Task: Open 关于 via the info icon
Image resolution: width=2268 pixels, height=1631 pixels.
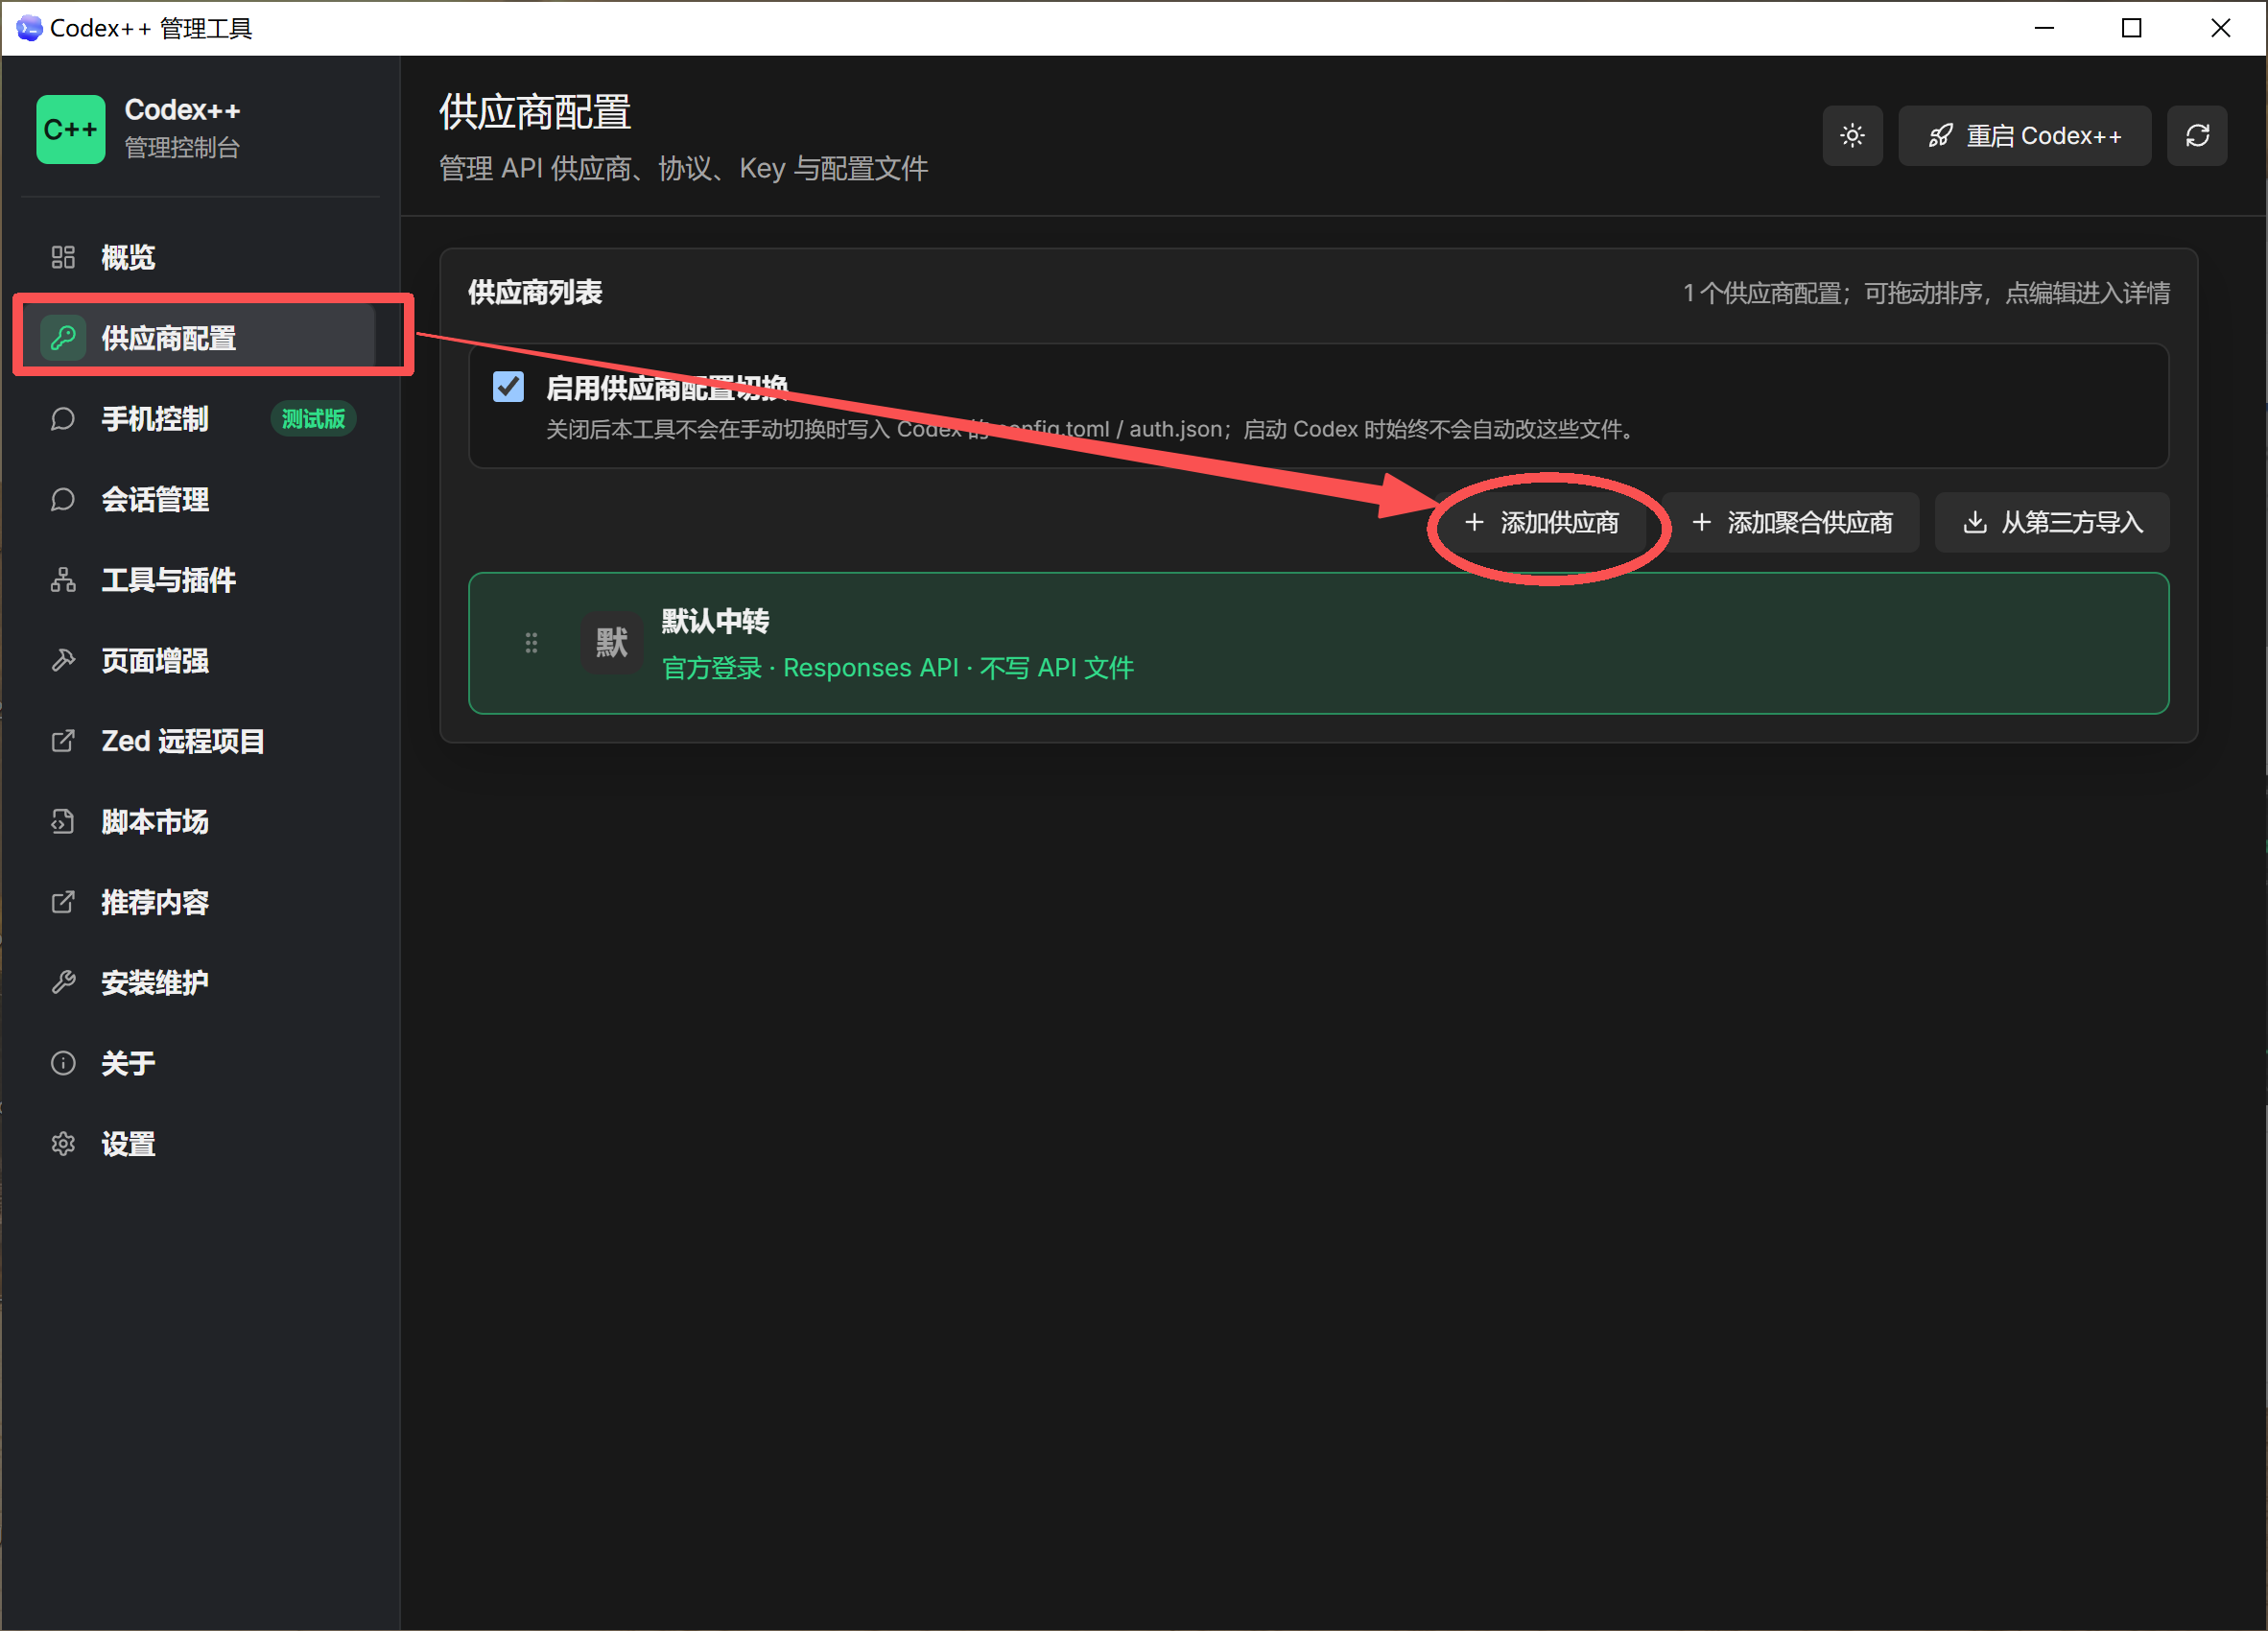Action: tap(63, 1063)
